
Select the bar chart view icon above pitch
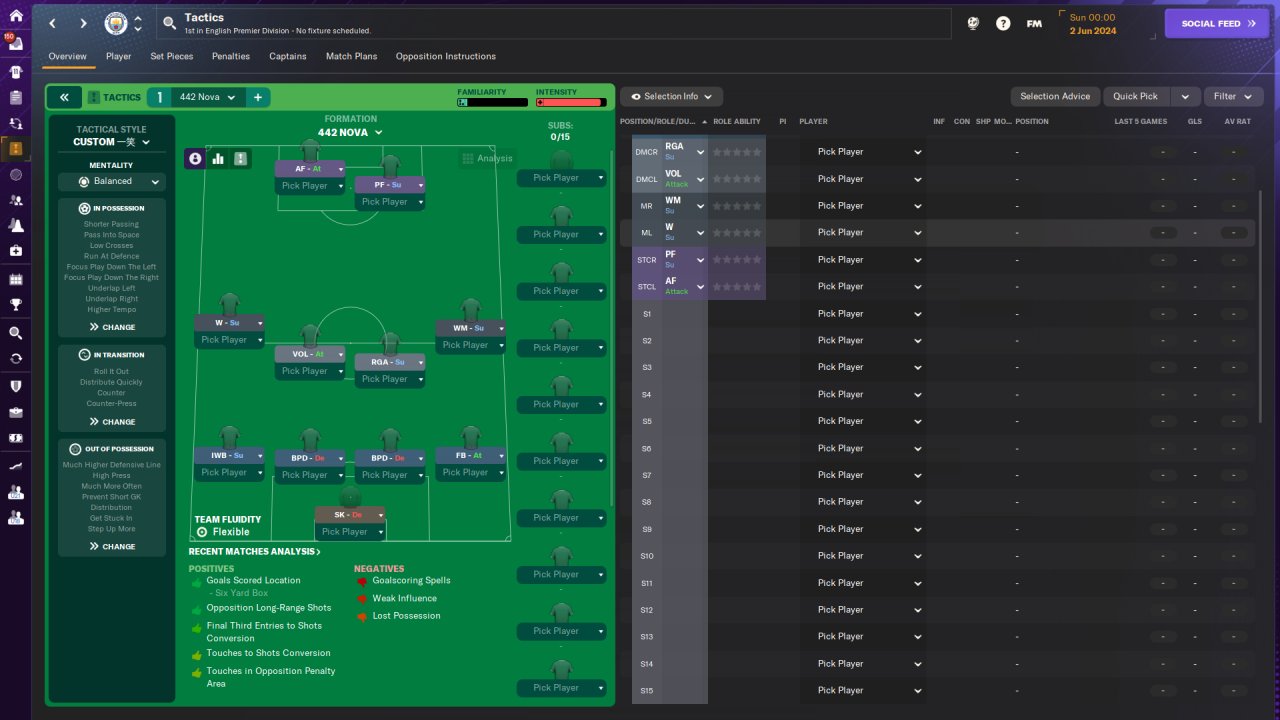[x=218, y=158]
